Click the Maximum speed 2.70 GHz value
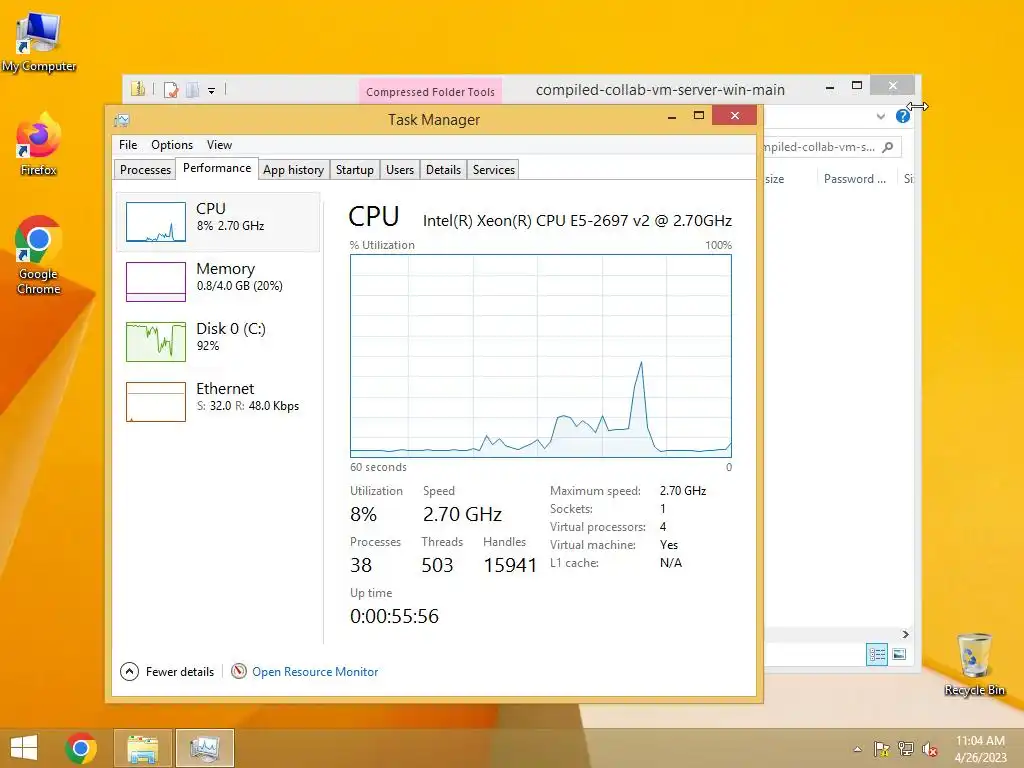Image resolution: width=1024 pixels, height=768 pixels. tap(682, 490)
